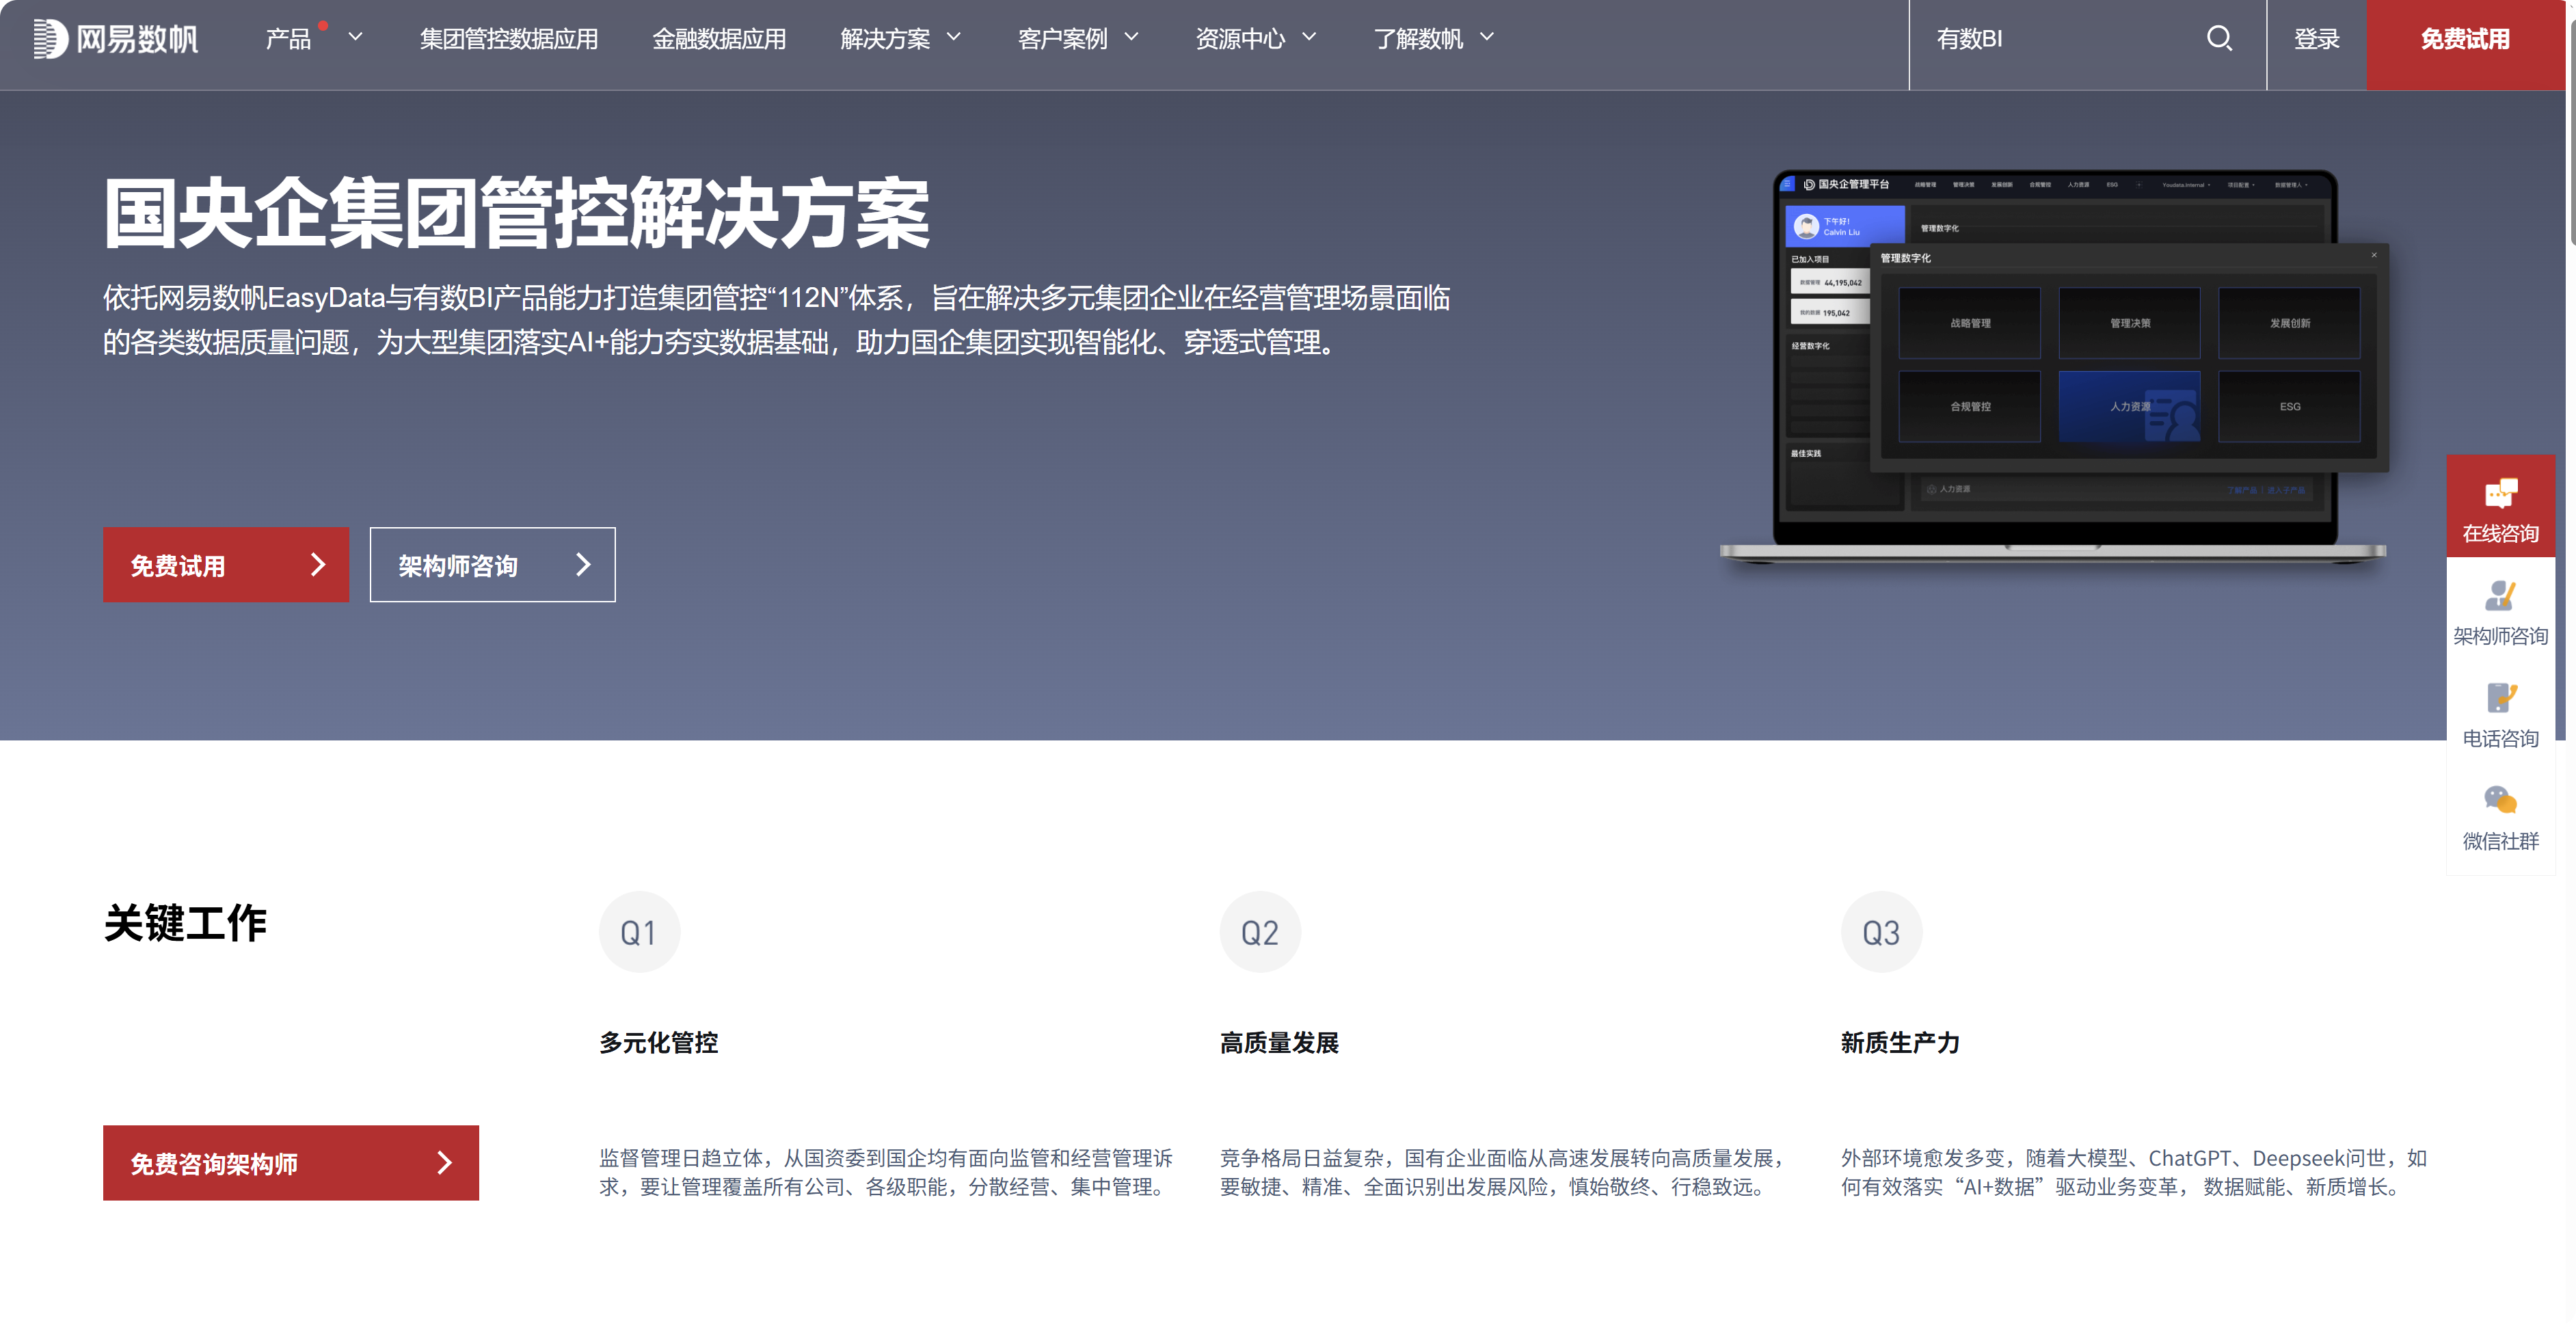The width and height of the screenshot is (2576, 1325).
Task: Click the 登录 login link
Action: [2316, 39]
